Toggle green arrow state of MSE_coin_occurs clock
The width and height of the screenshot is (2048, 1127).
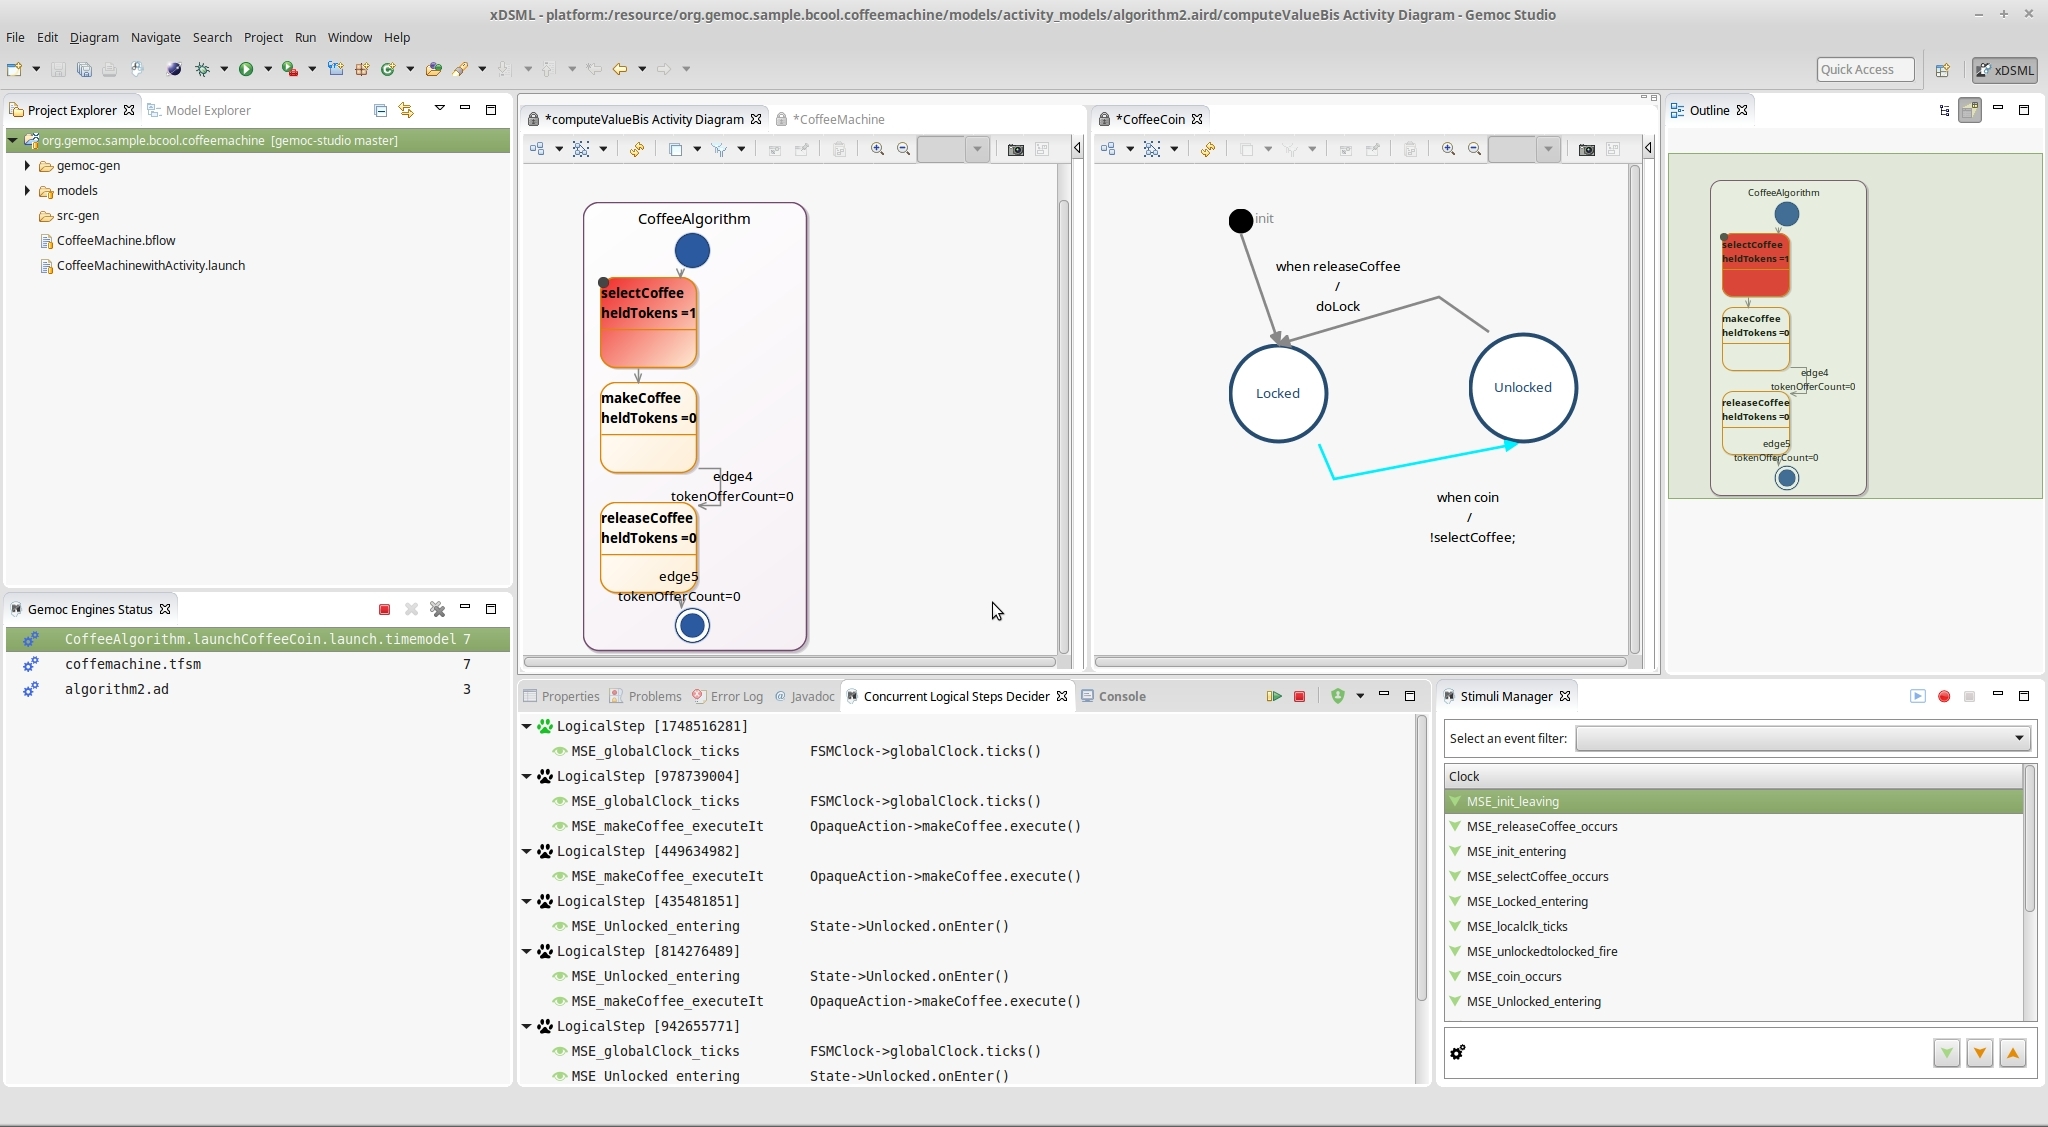point(1456,976)
